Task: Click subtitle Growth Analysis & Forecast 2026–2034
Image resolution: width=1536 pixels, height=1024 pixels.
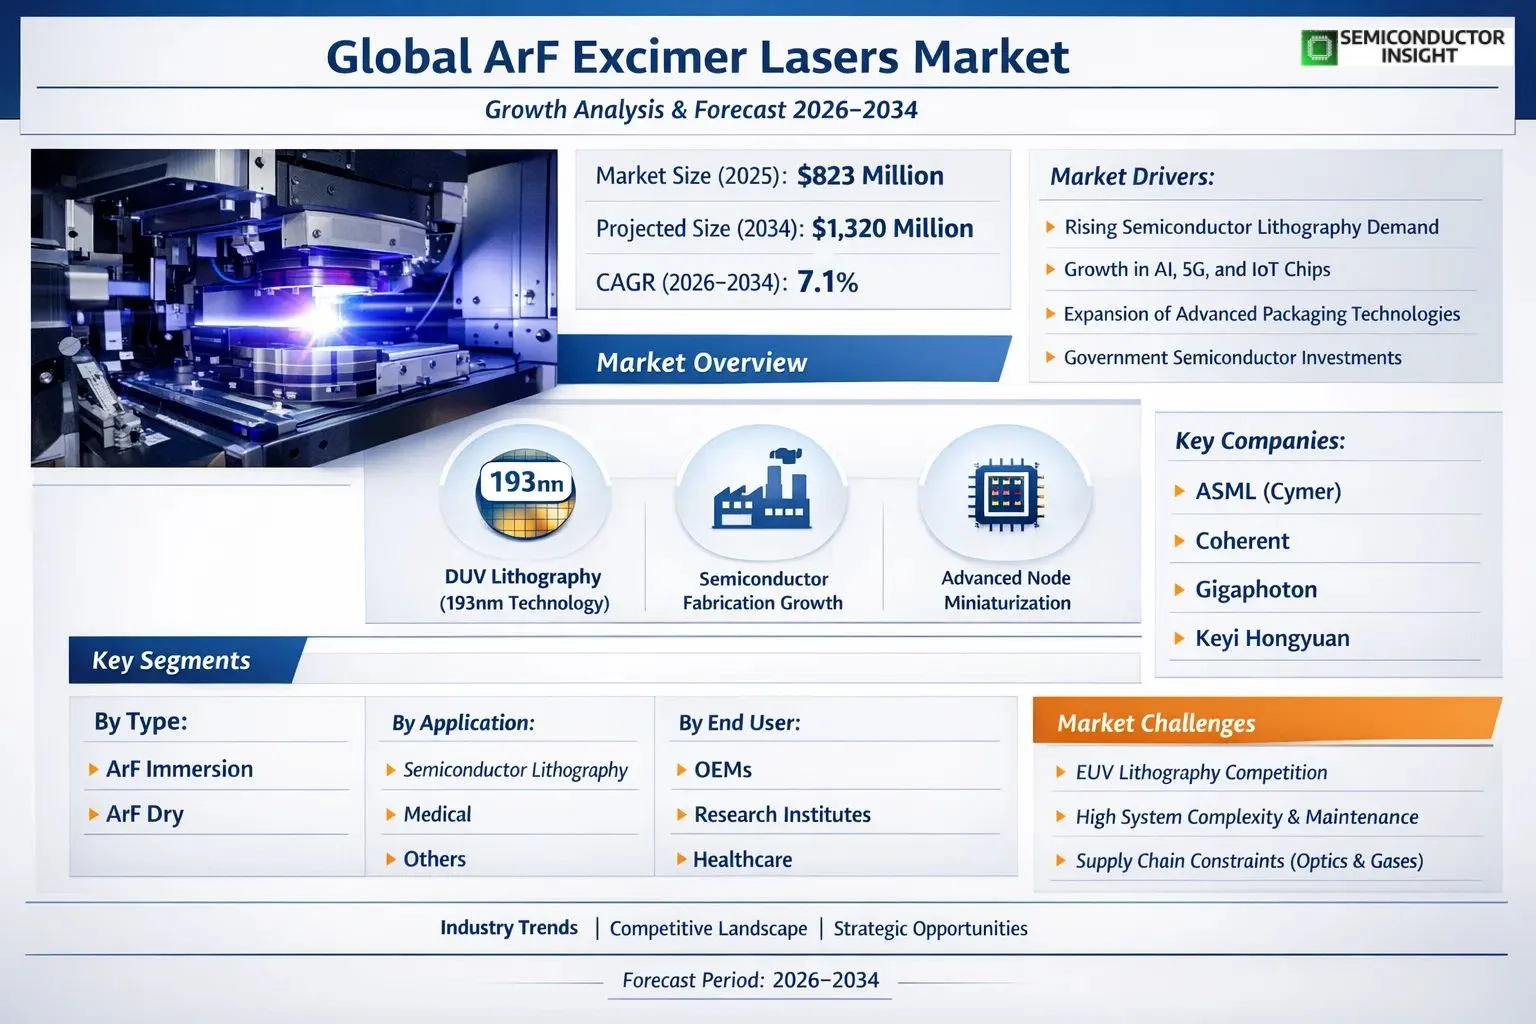Action: [x=701, y=110]
